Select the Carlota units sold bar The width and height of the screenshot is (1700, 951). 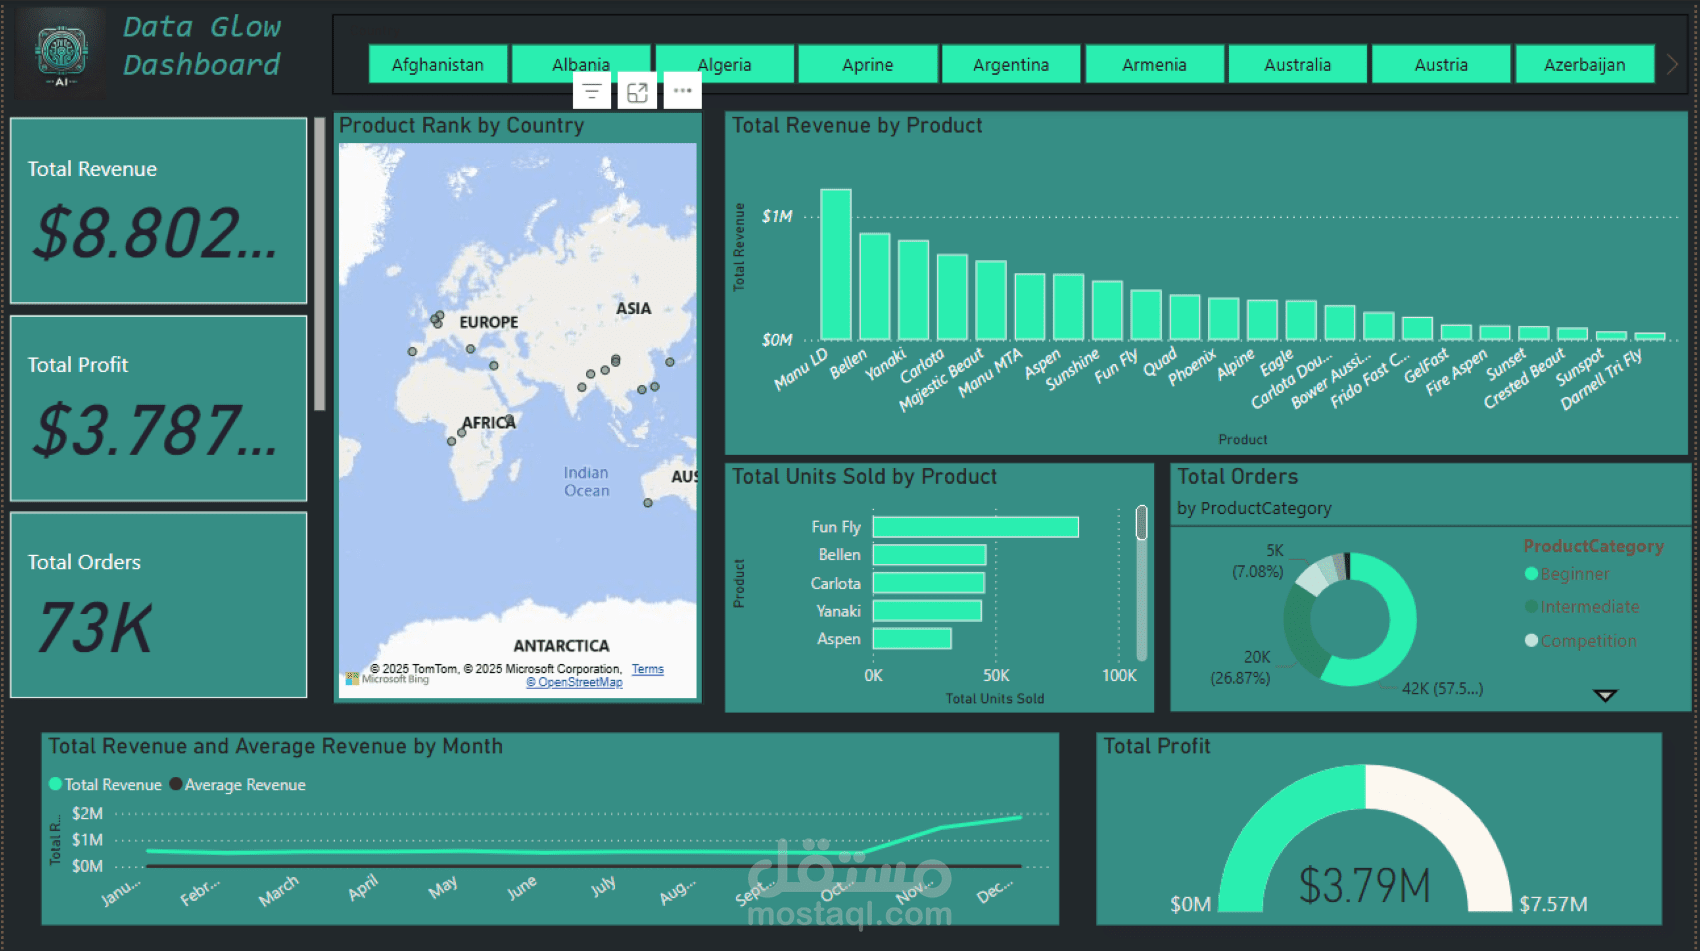point(929,583)
